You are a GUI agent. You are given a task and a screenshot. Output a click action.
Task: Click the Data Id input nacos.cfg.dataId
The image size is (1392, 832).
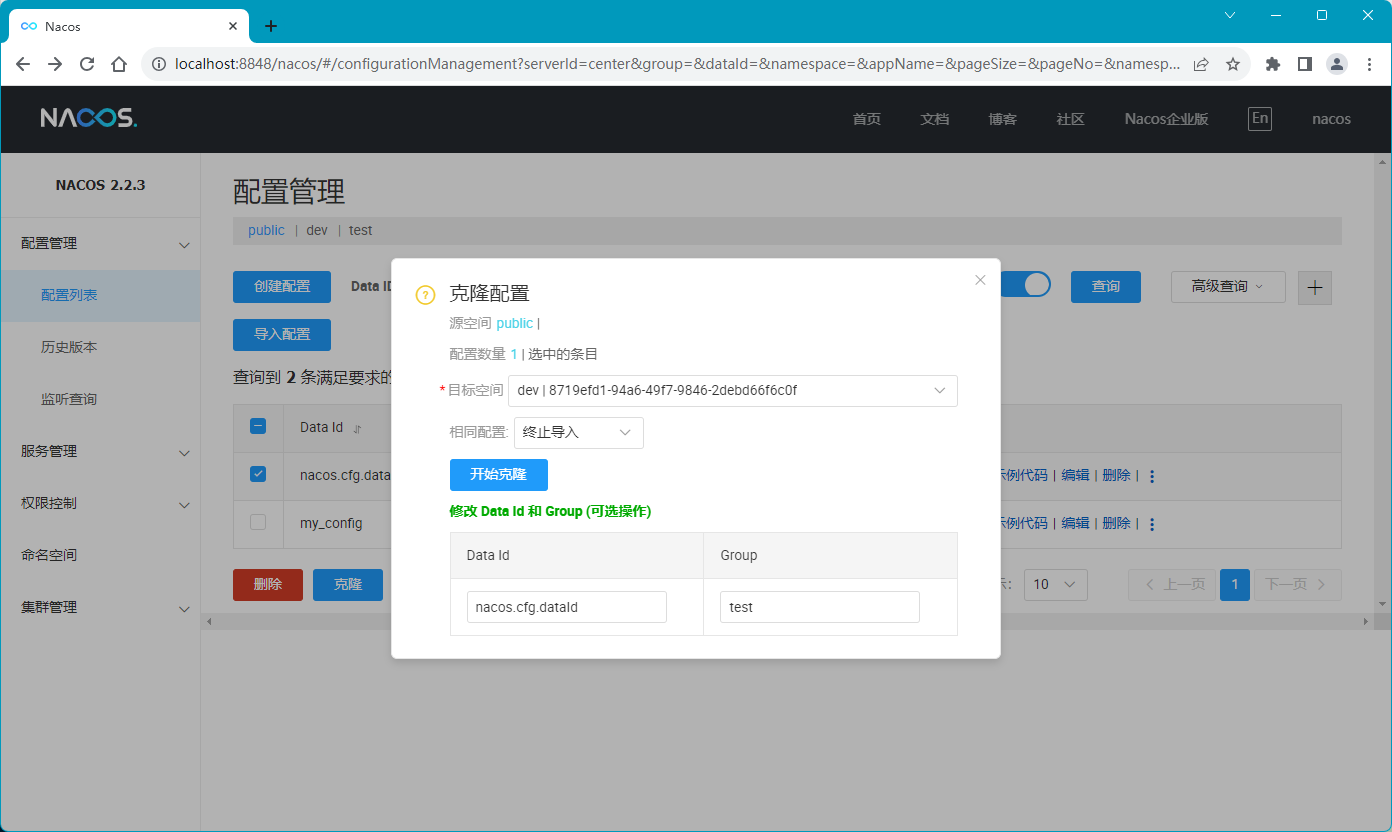pyautogui.click(x=567, y=607)
